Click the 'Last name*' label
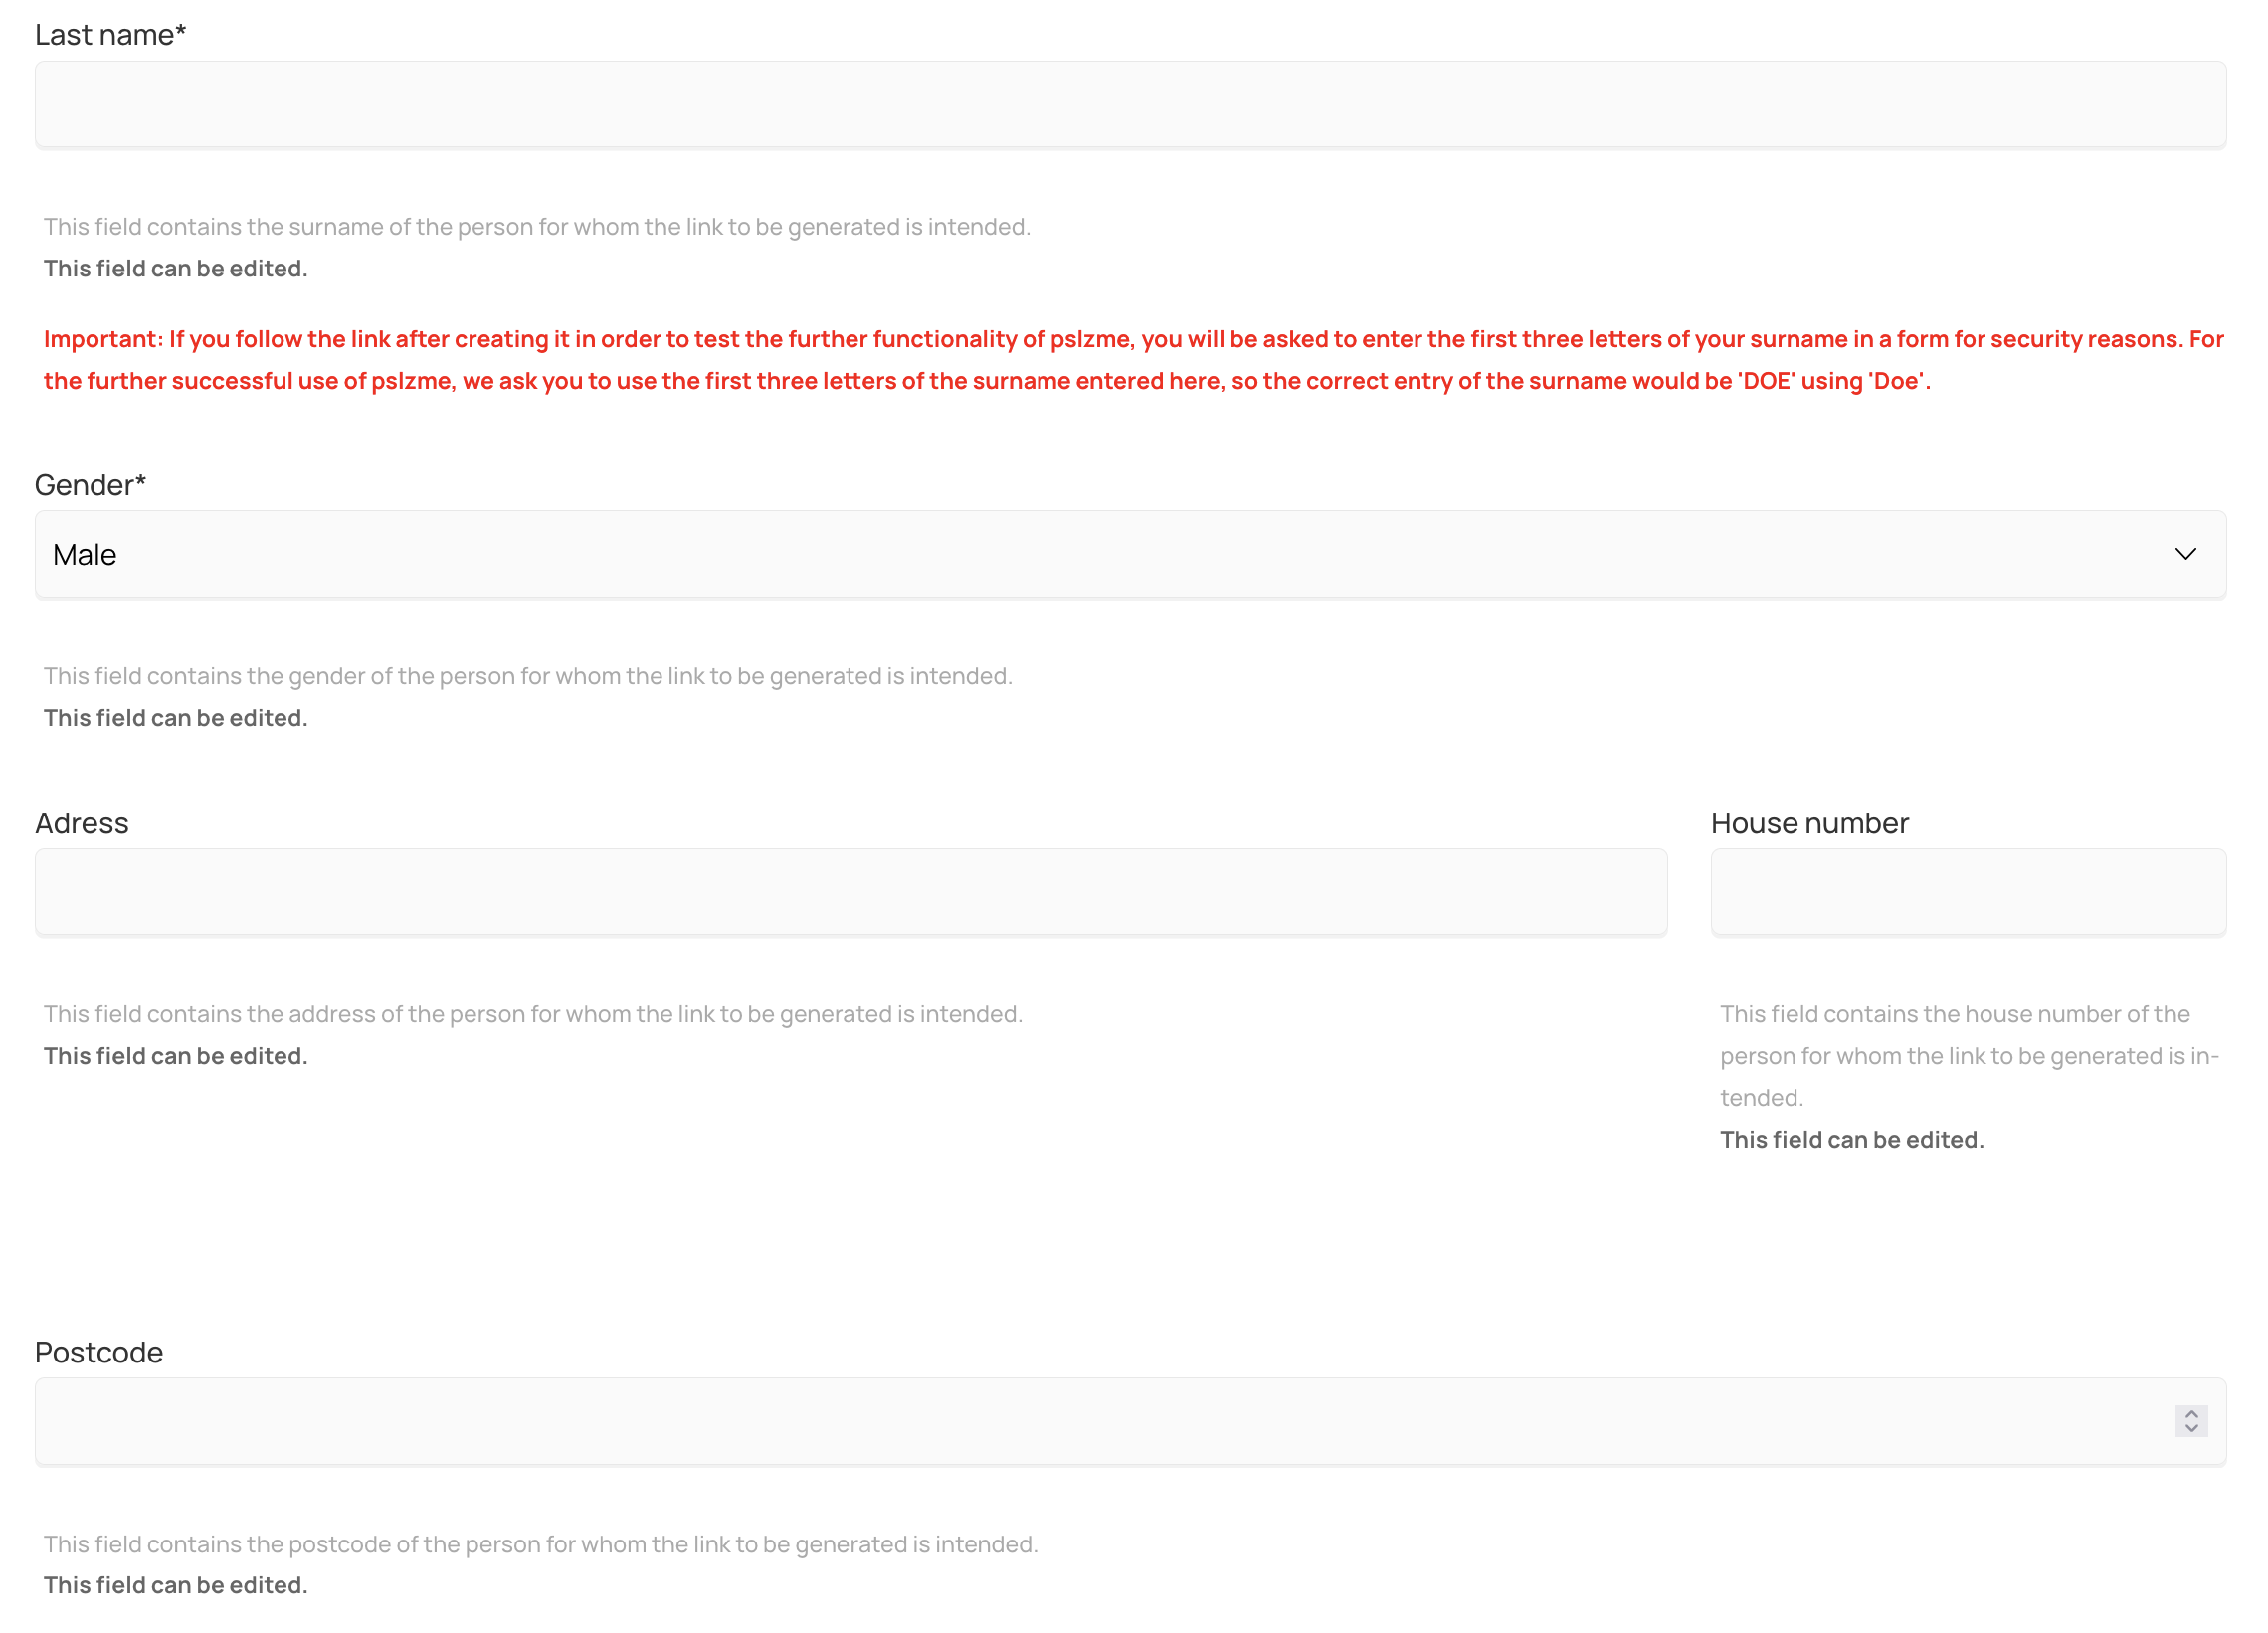The width and height of the screenshot is (2268, 1633). pos(110,35)
